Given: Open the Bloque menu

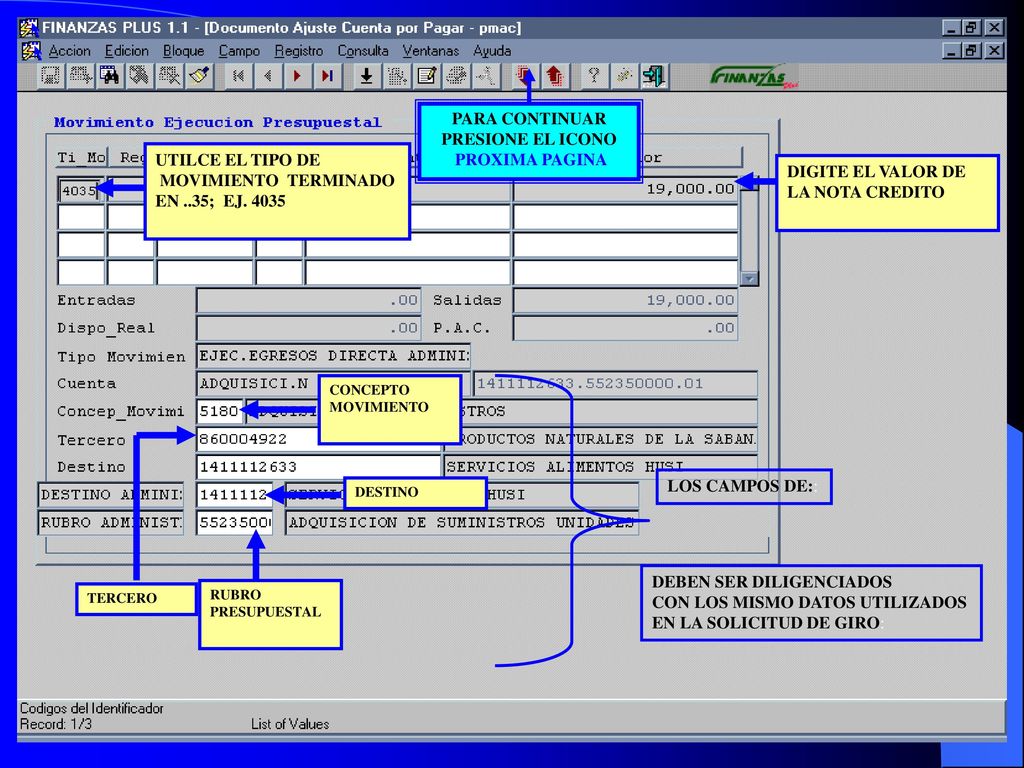Looking at the screenshot, I should click(184, 51).
